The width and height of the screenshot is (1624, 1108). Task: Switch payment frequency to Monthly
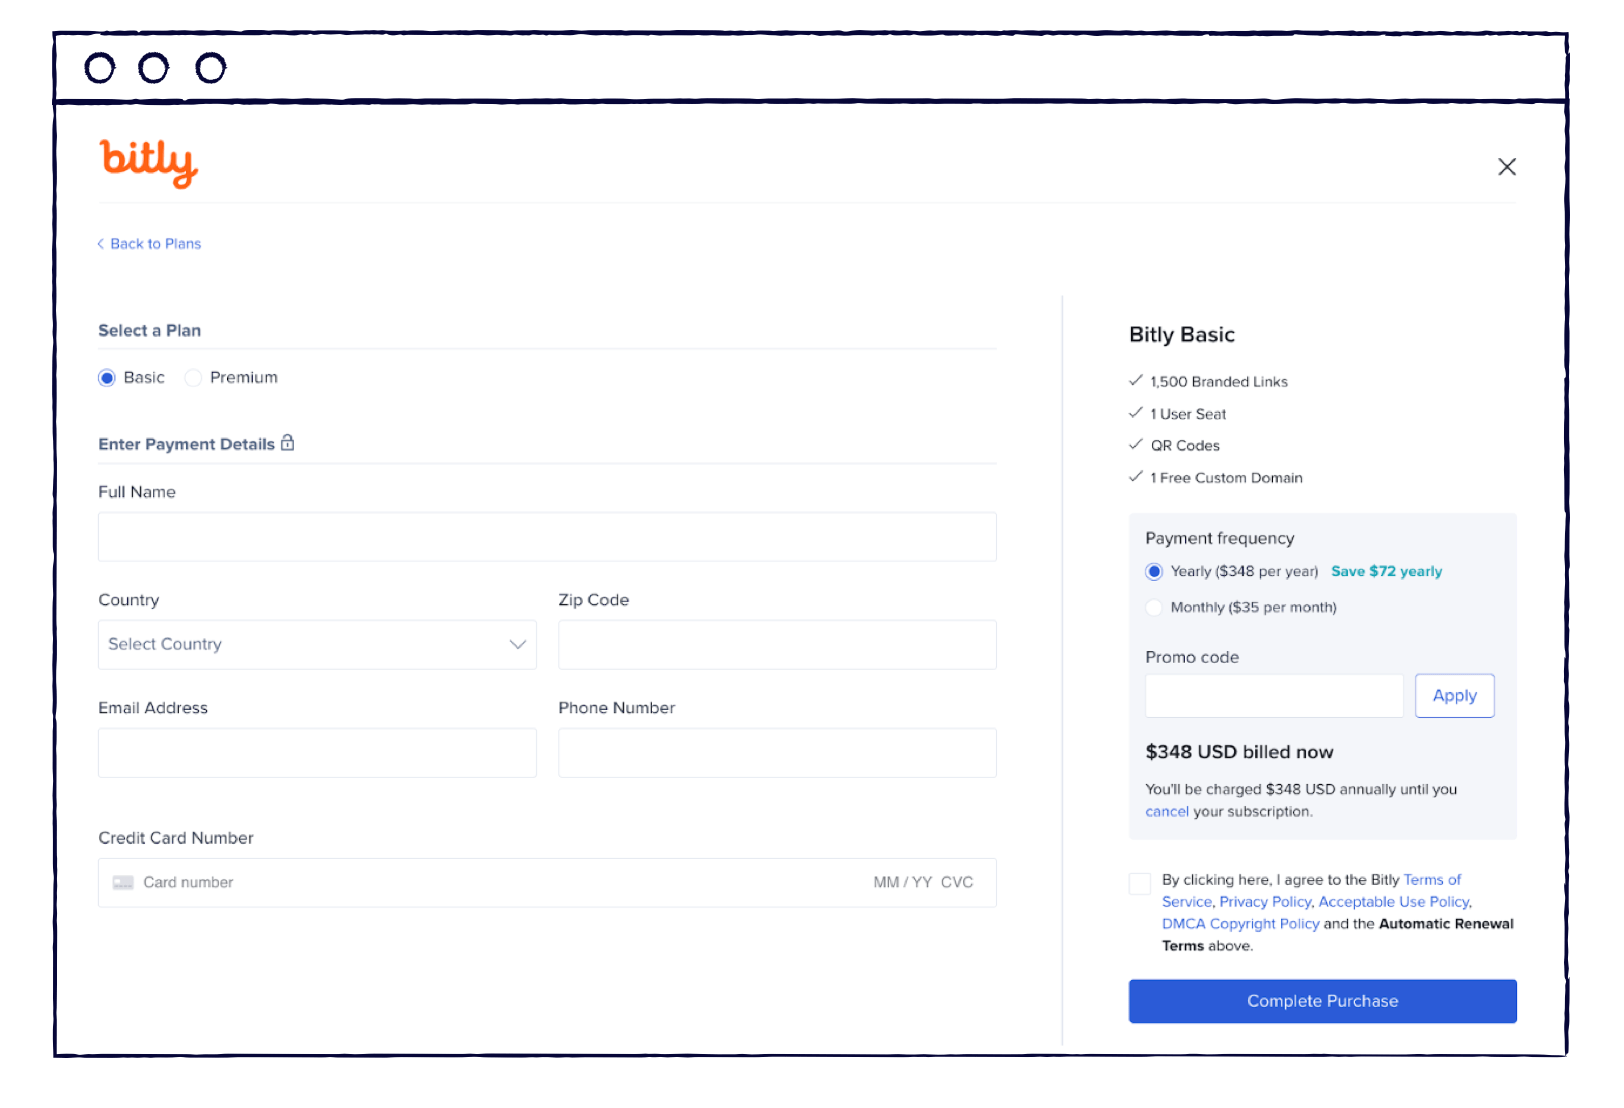tap(1154, 607)
